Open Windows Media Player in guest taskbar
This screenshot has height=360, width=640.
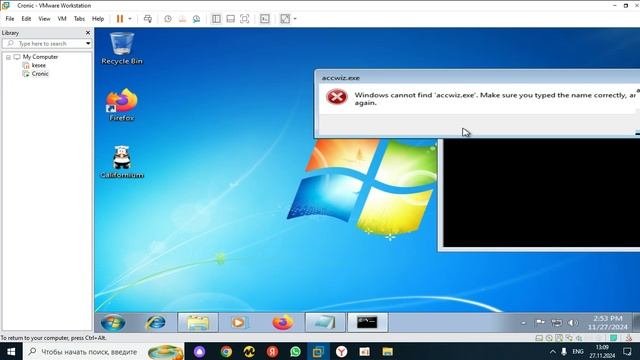click(x=239, y=323)
